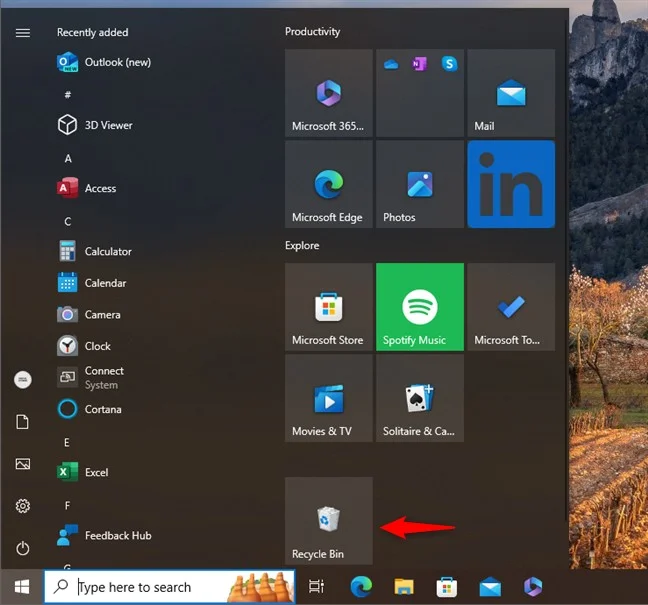Open File Explorer from the taskbar
Screen dimensions: 648x605
coord(404,587)
